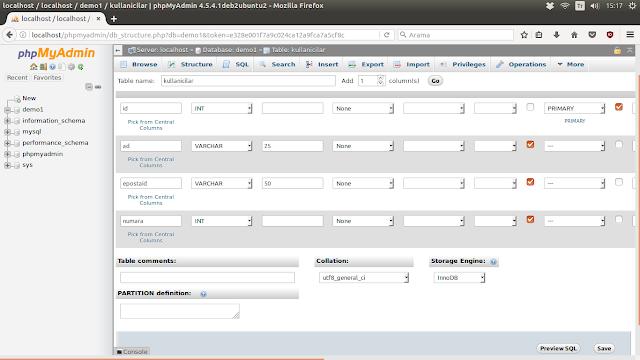Screen dimensions: 640x360
Task: Open the Wi-Fi network indicator
Action: 565,6
